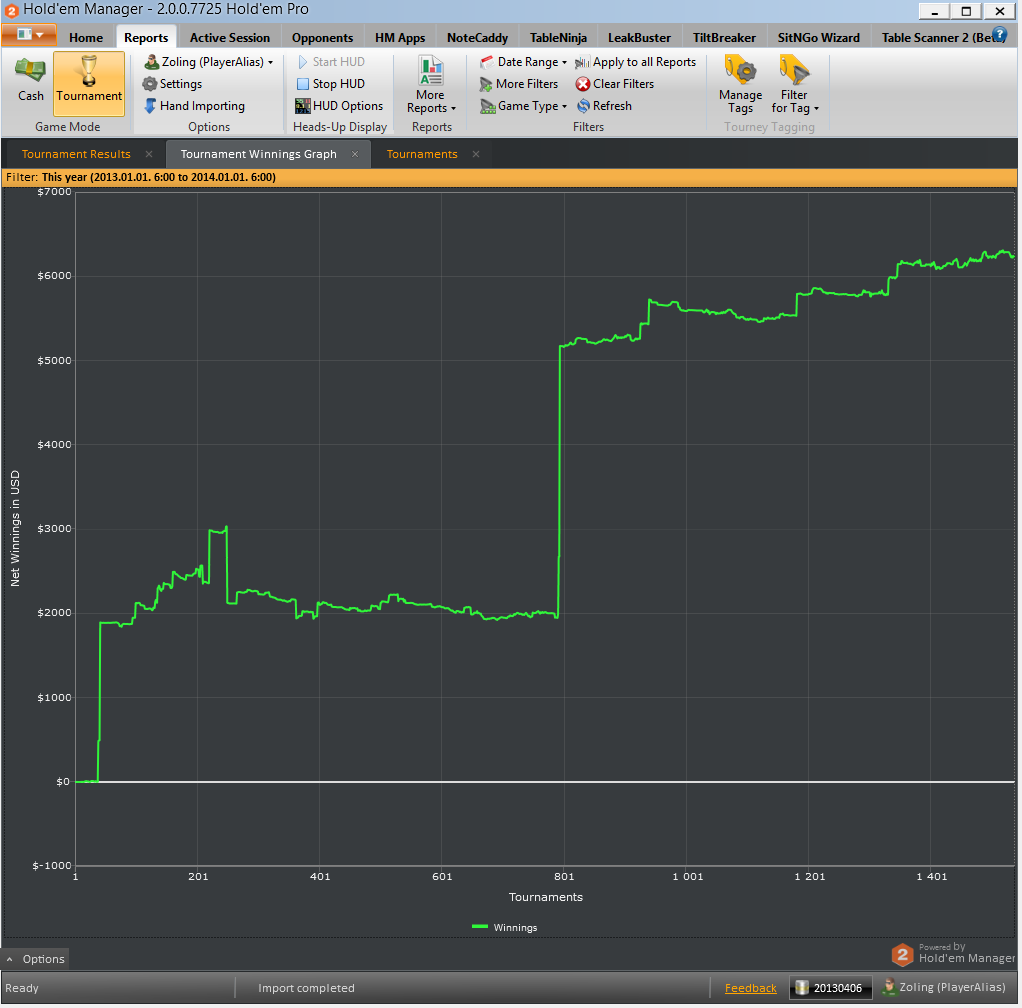Click the Feedback link

pyautogui.click(x=750, y=988)
